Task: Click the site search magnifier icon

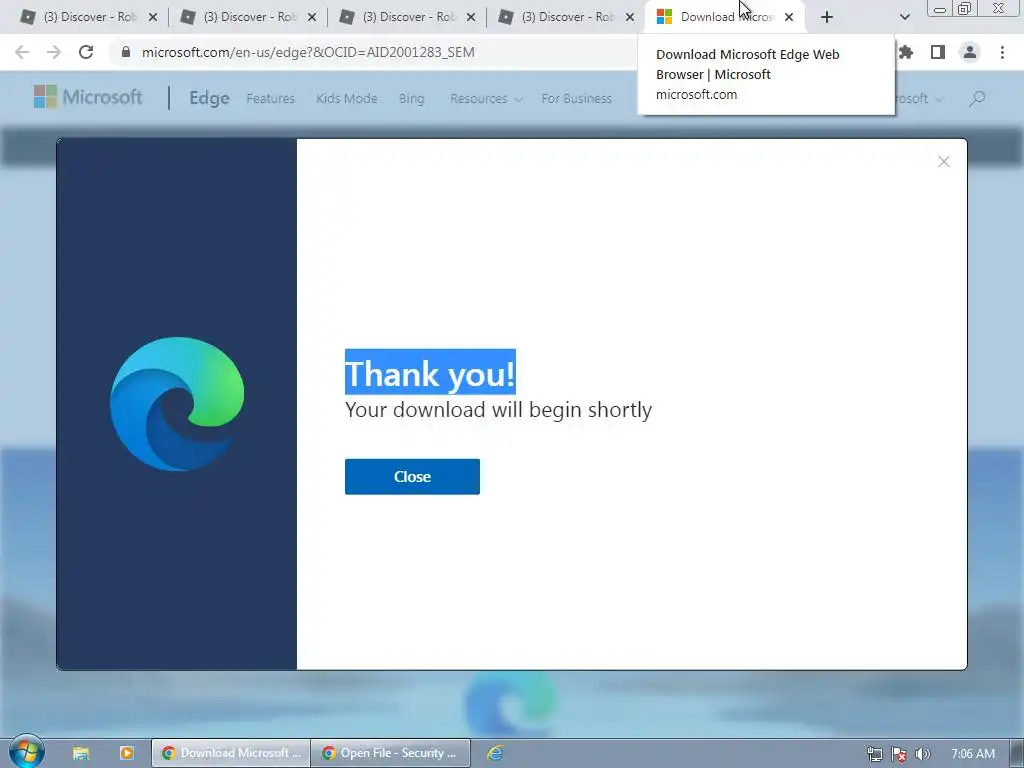Action: click(x=977, y=99)
